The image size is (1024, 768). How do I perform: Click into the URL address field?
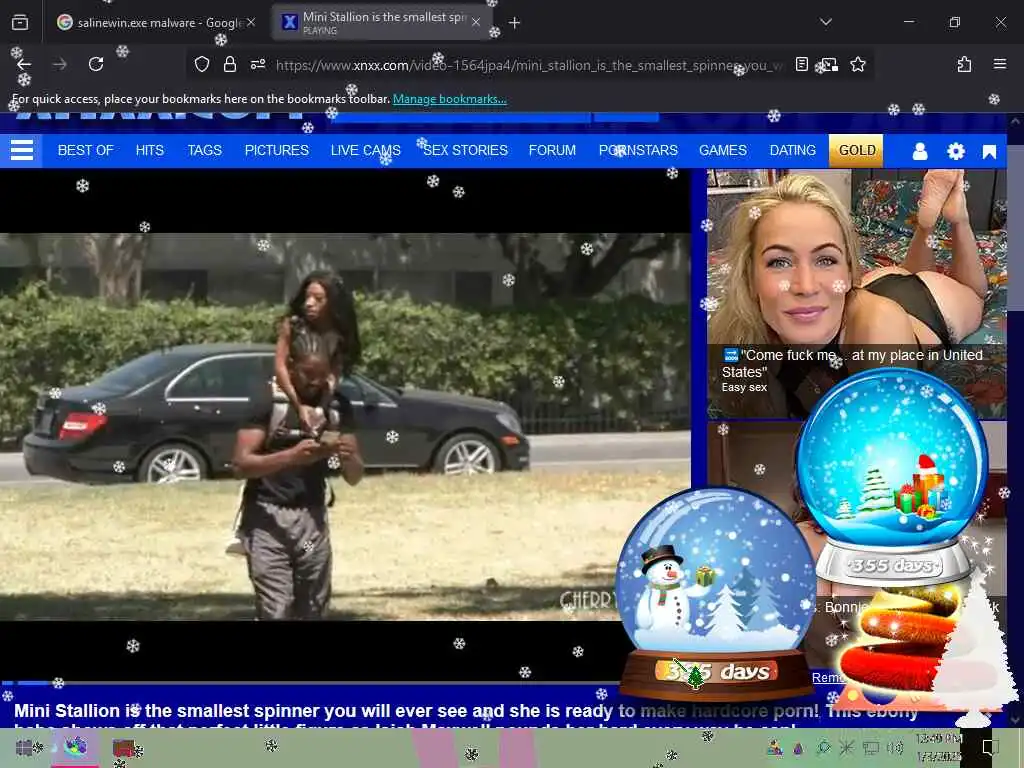pyautogui.click(x=529, y=65)
